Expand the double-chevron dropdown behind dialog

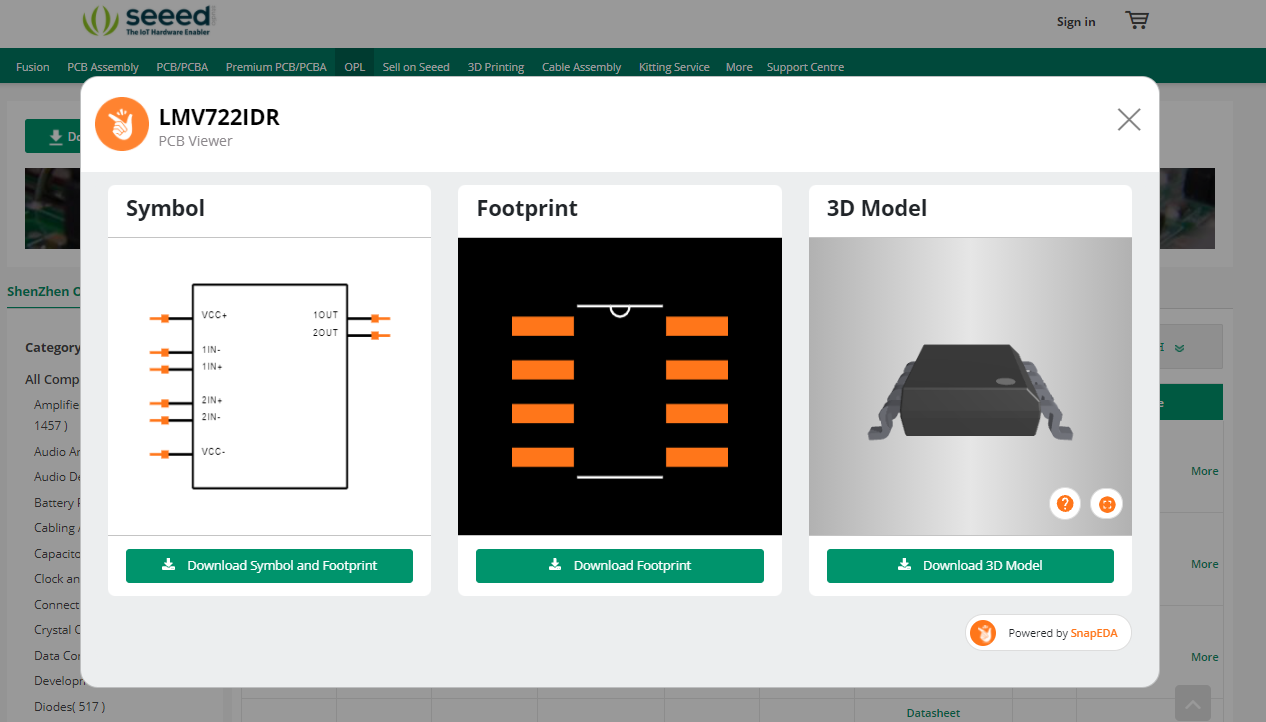pyautogui.click(x=1179, y=348)
